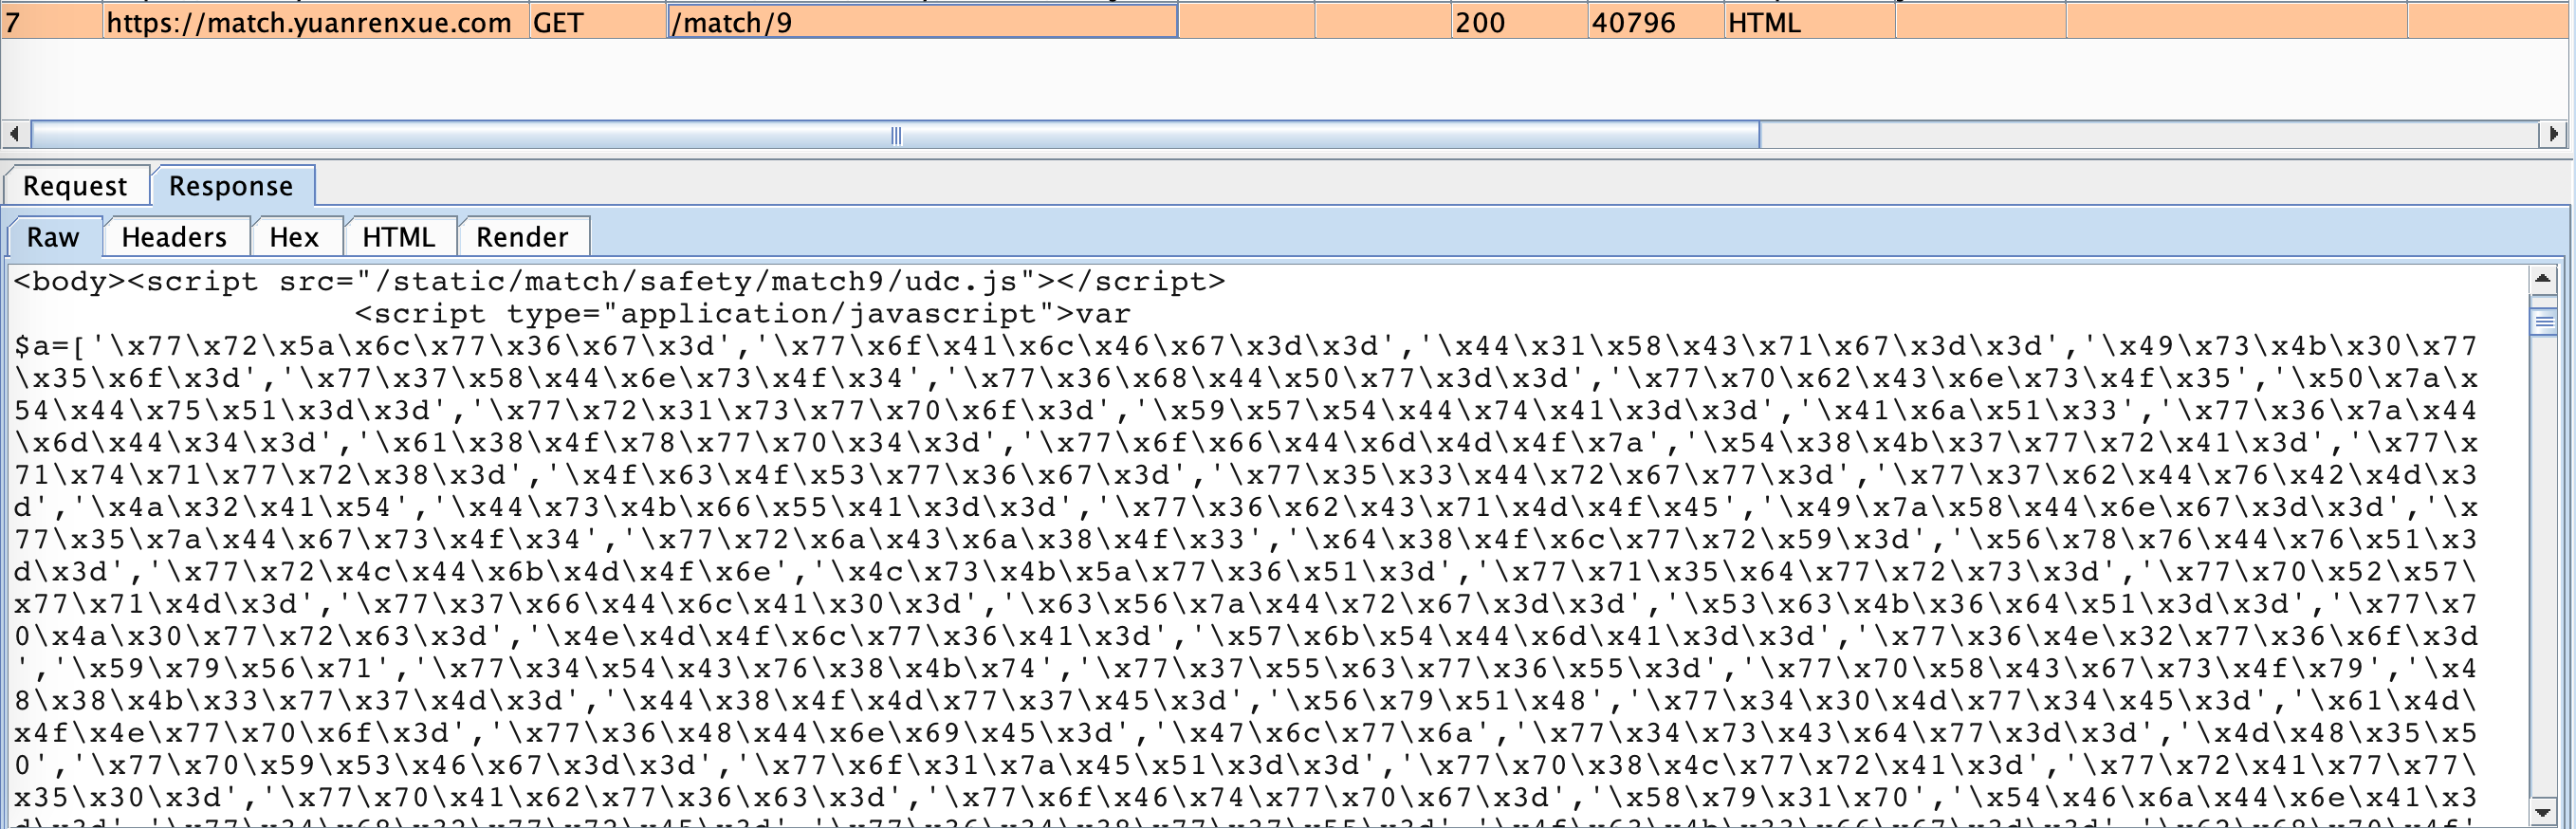Open the Headers view tab

174,237
